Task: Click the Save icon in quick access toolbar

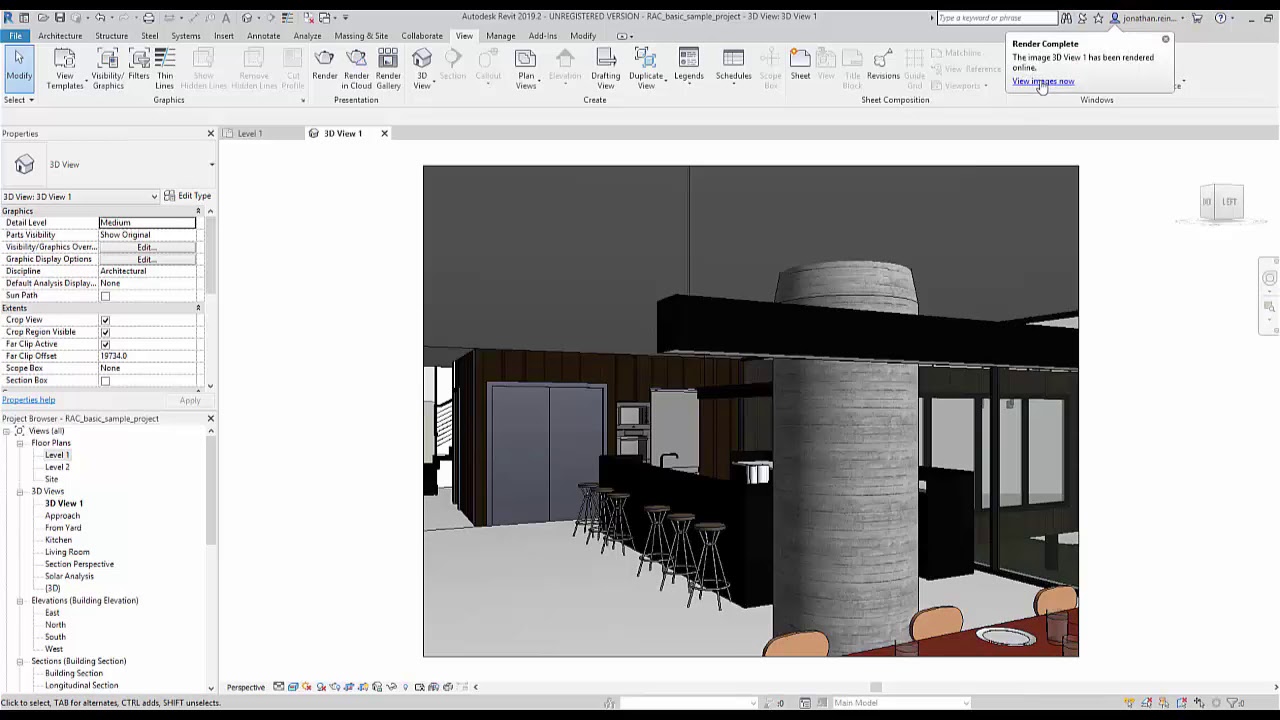Action: [60, 18]
